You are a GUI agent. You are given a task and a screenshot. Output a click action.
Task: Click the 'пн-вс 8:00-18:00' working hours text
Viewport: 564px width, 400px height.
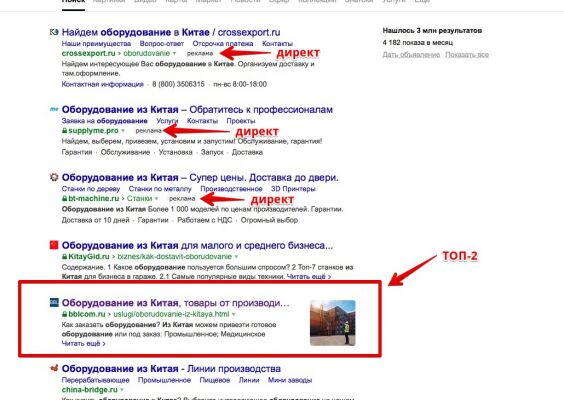click(240, 84)
